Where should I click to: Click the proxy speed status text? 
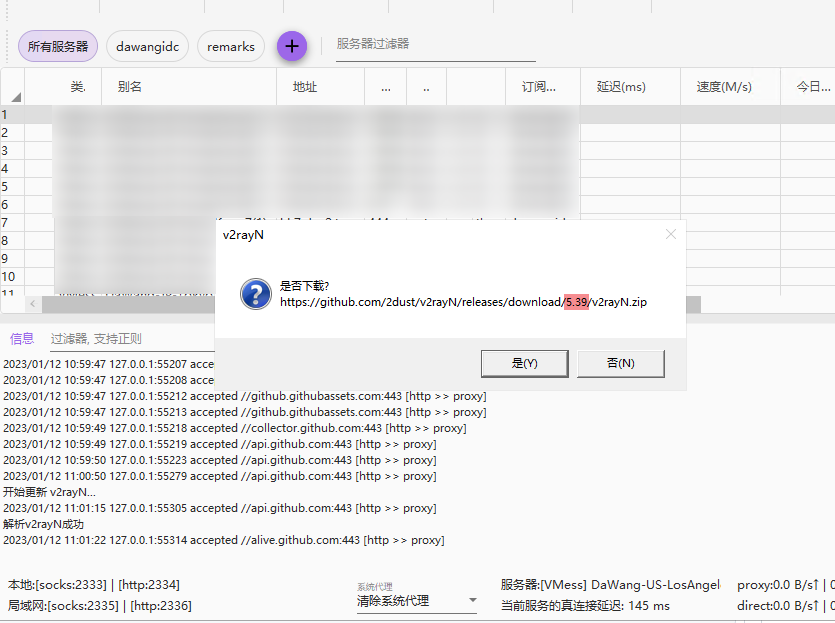pos(785,585)
